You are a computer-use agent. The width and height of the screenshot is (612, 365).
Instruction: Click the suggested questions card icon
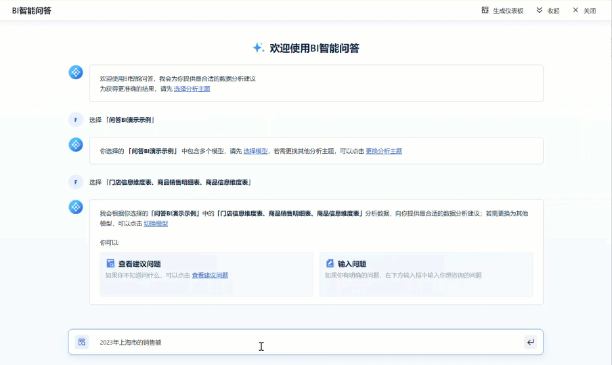[x=110, y=264]
